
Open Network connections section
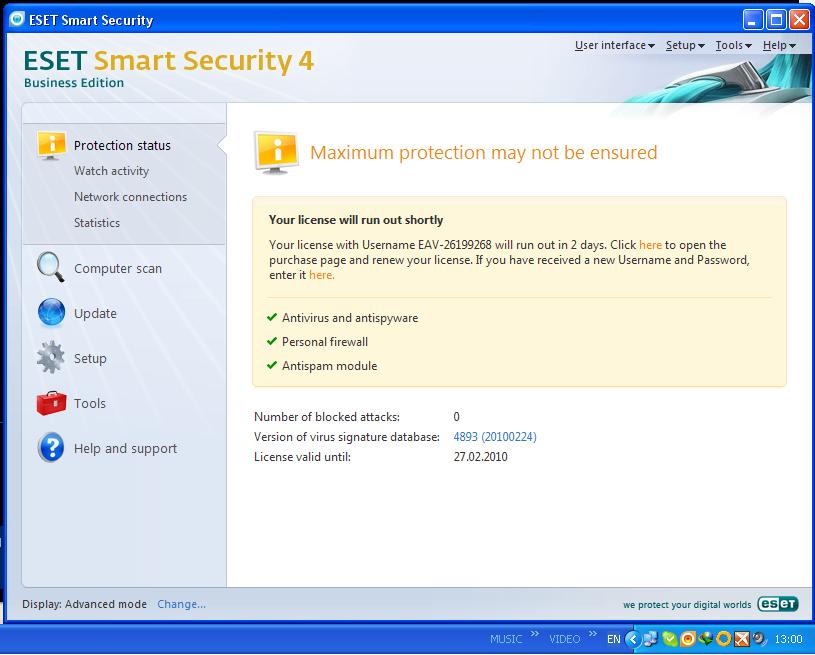(130, 197)
